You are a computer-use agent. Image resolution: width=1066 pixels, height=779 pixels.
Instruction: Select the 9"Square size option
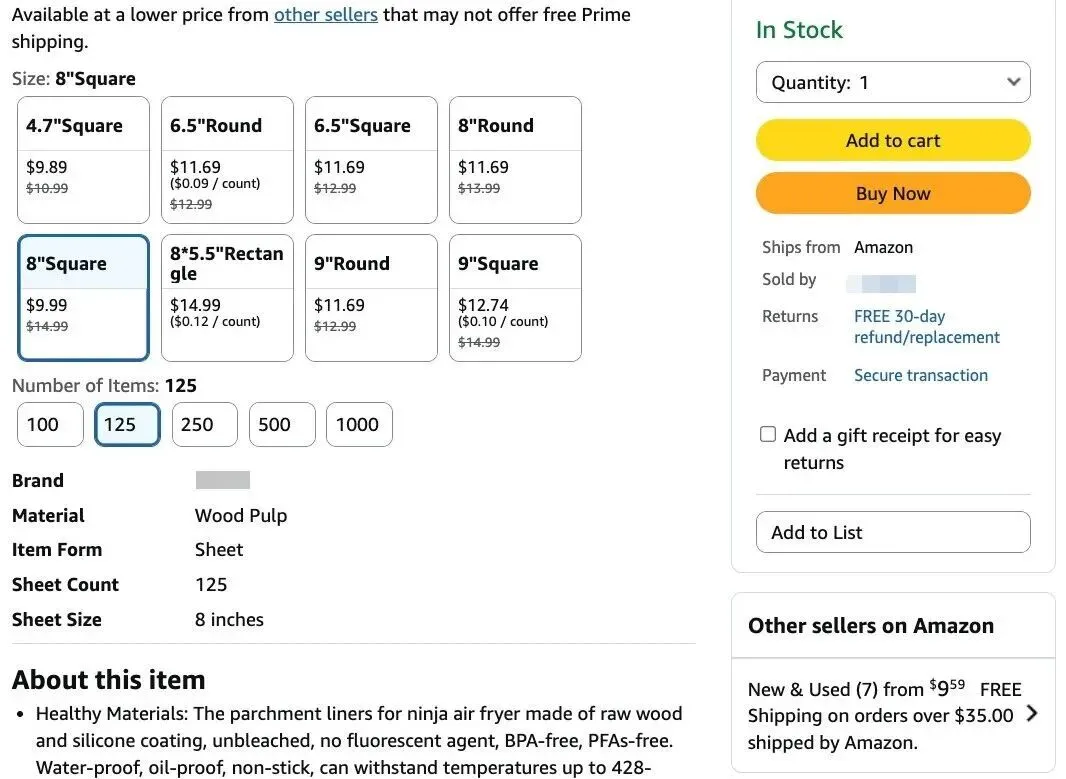click(515, 298)
